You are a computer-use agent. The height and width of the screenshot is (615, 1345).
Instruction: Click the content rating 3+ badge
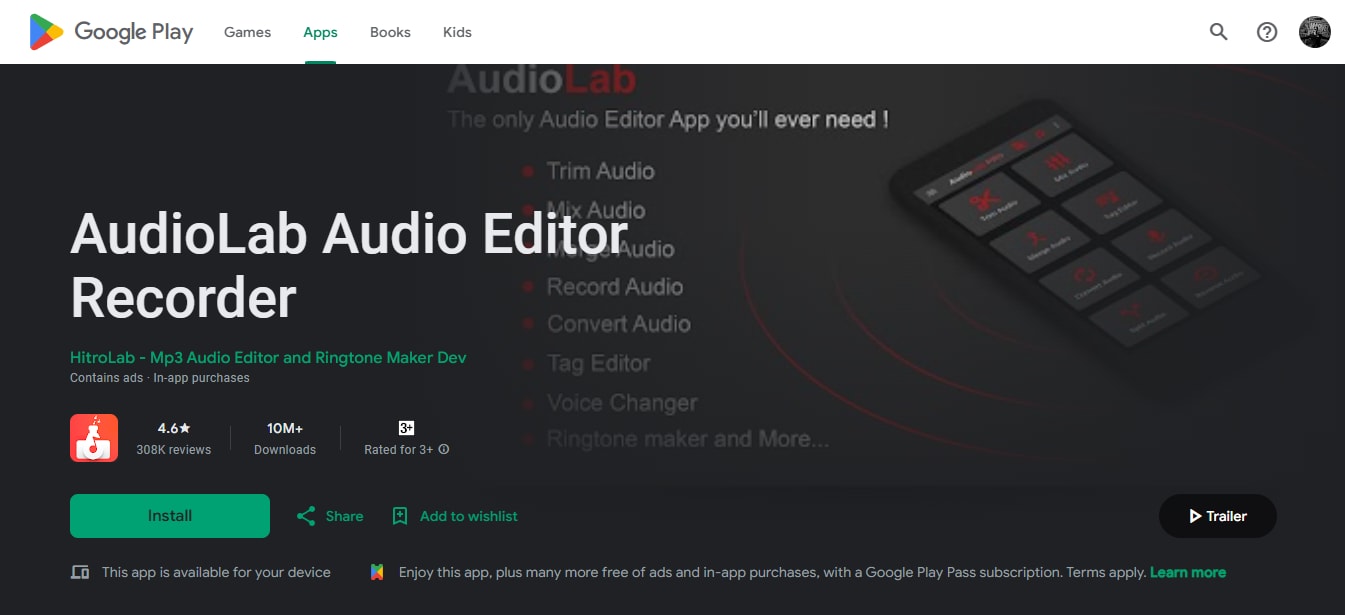click(406, 428)
